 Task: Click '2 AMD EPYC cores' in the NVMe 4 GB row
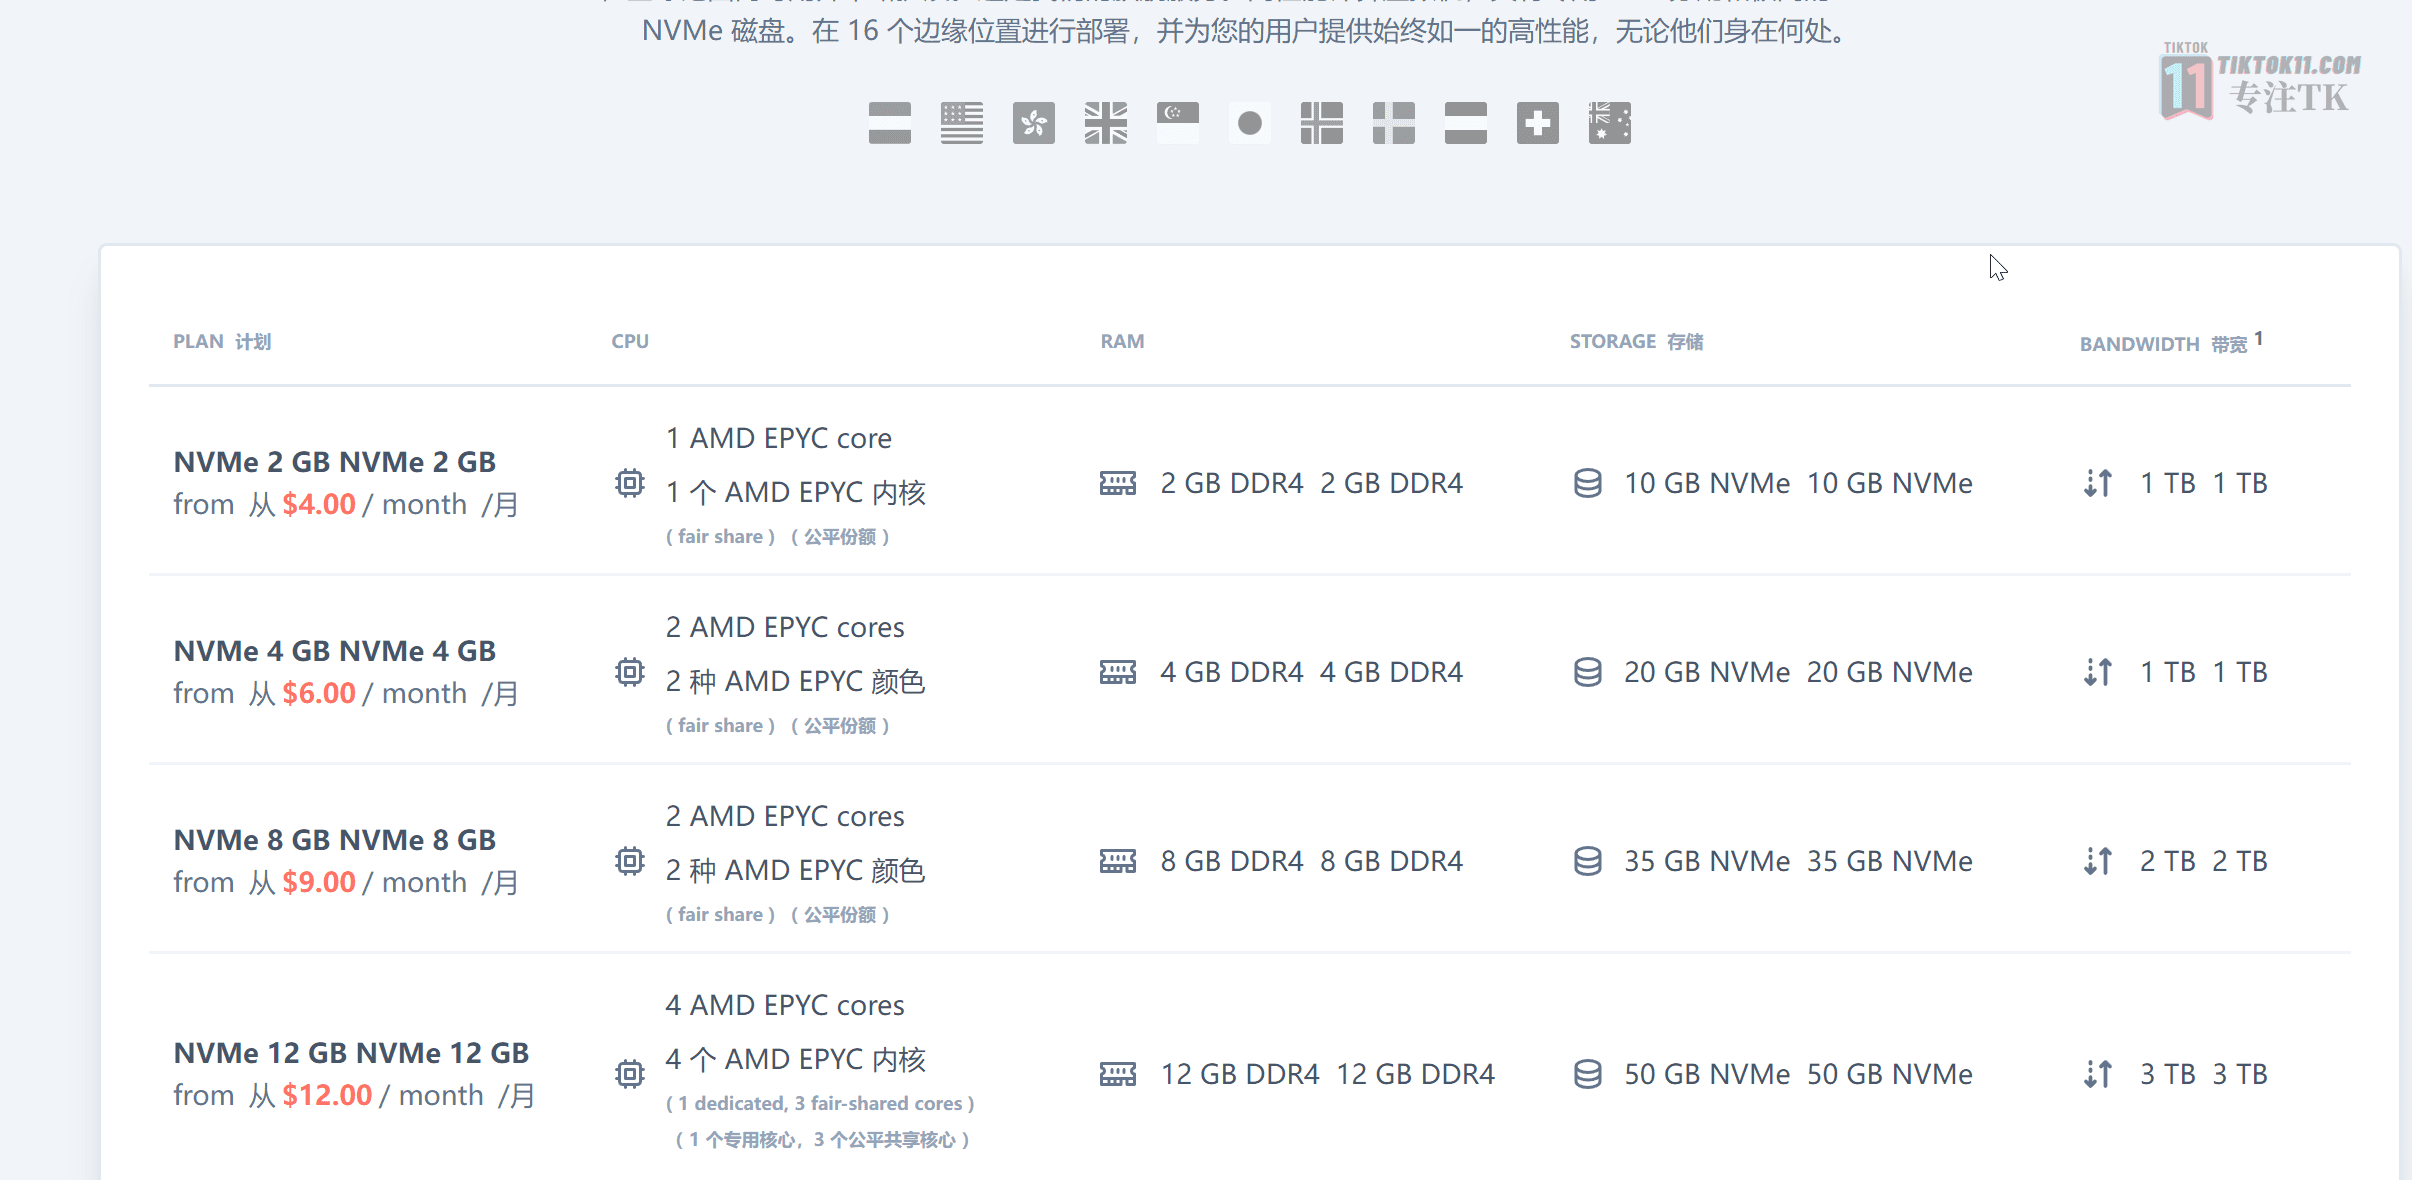[x=785, y=627]
